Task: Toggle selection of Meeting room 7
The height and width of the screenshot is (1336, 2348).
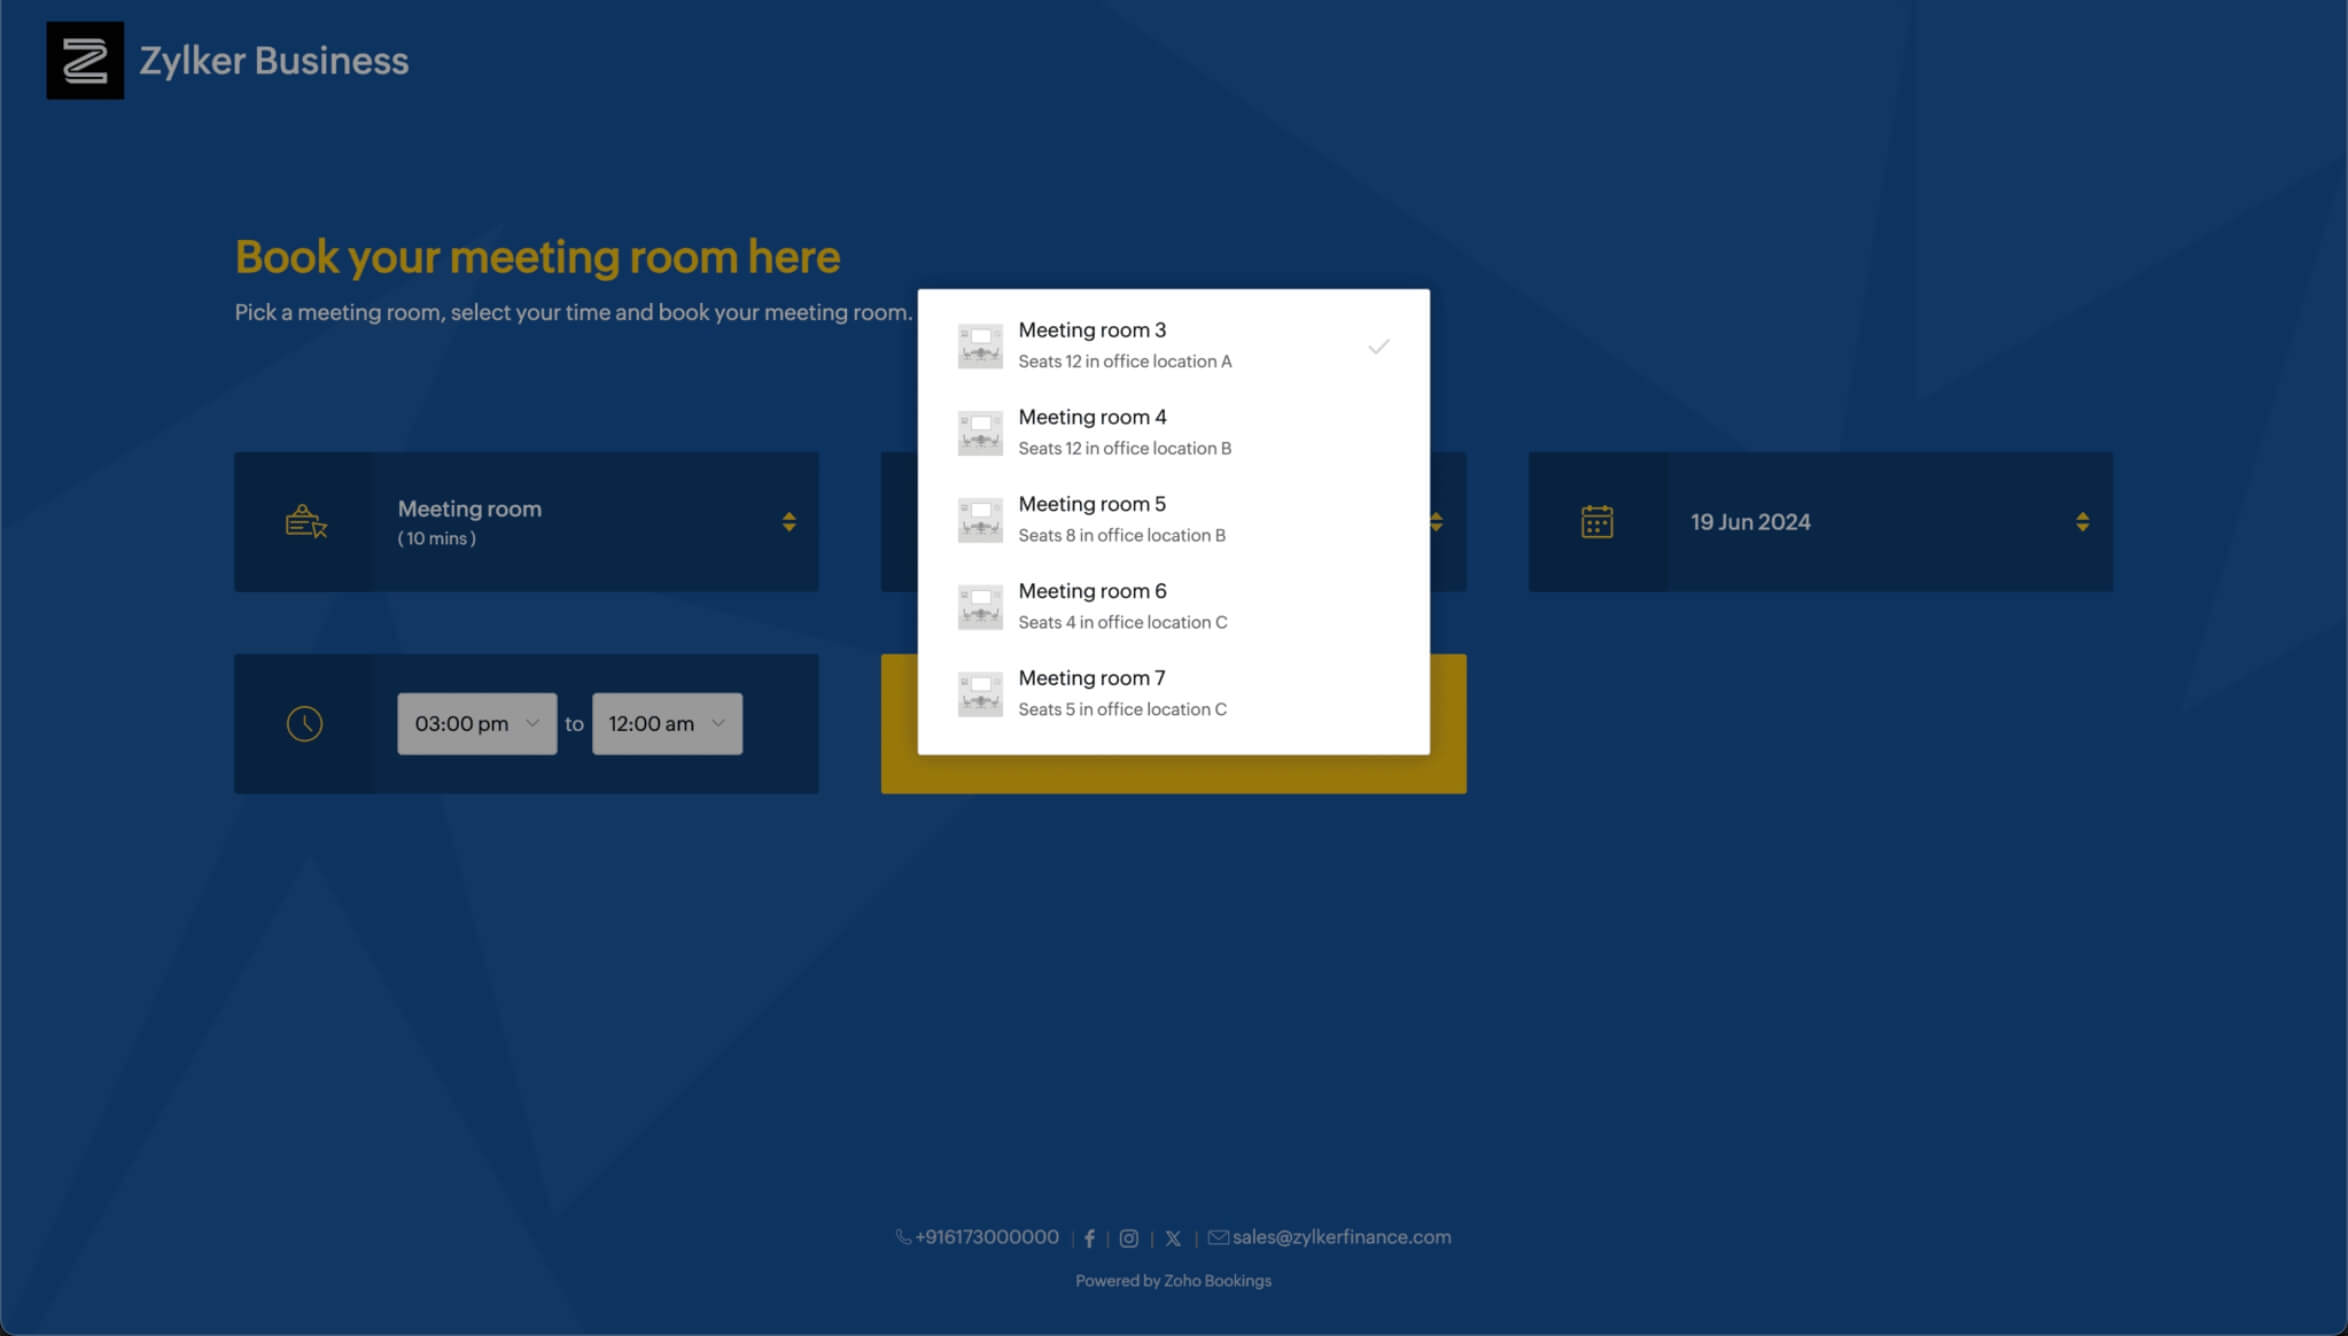Action: pyautogui.click(x=1174, y=692)
